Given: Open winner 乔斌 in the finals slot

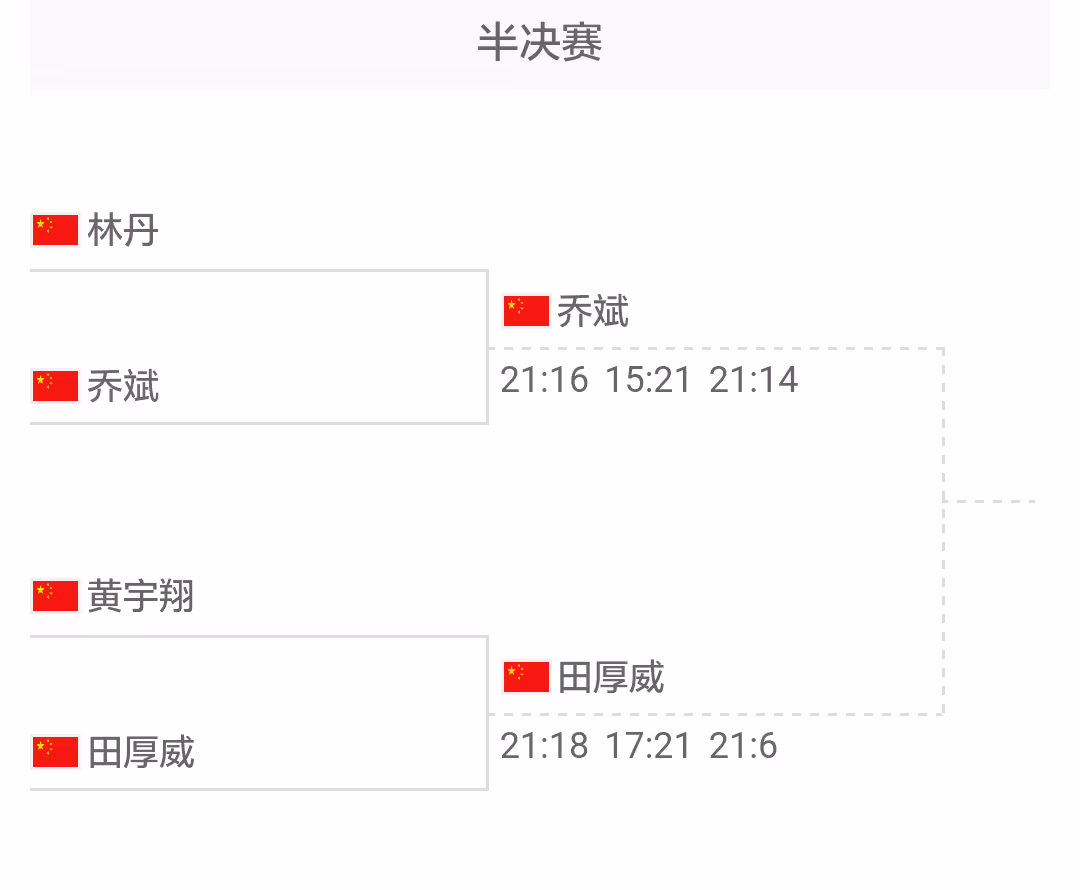Looking at the screenshot, I should 593,311.
